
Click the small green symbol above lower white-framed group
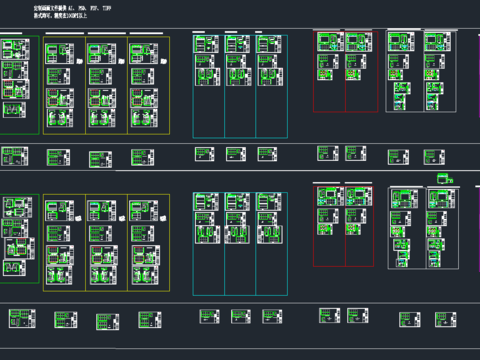(445, 178)
